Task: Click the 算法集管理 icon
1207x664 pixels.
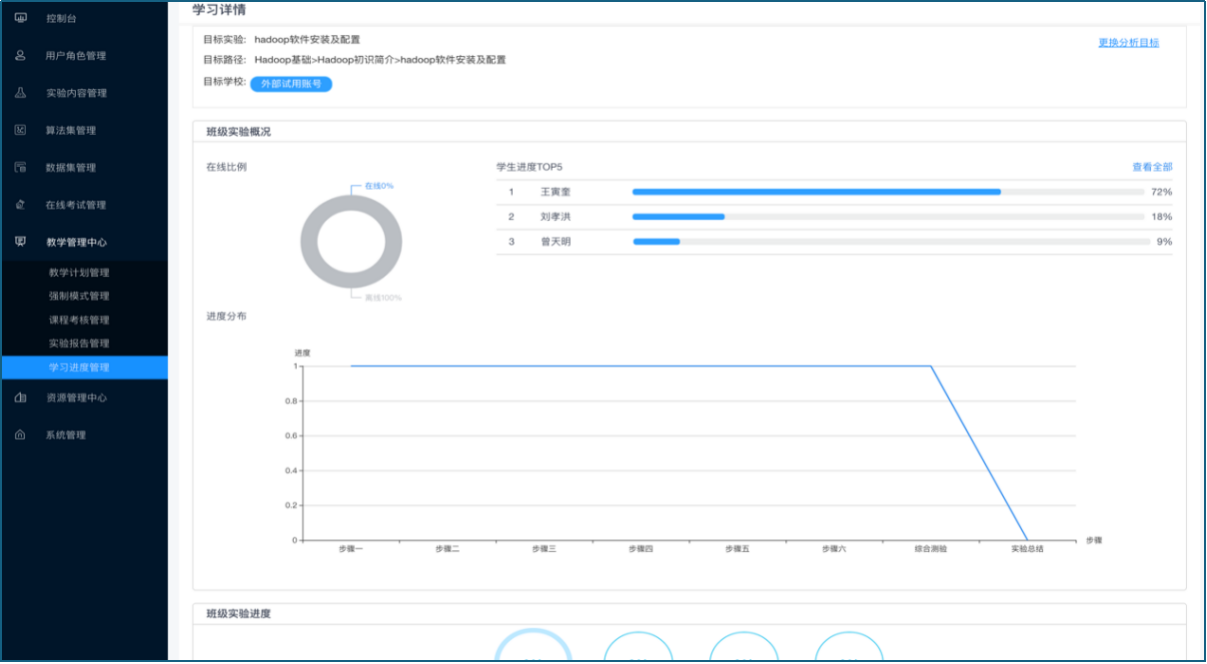Action: (x=20, y=130)
